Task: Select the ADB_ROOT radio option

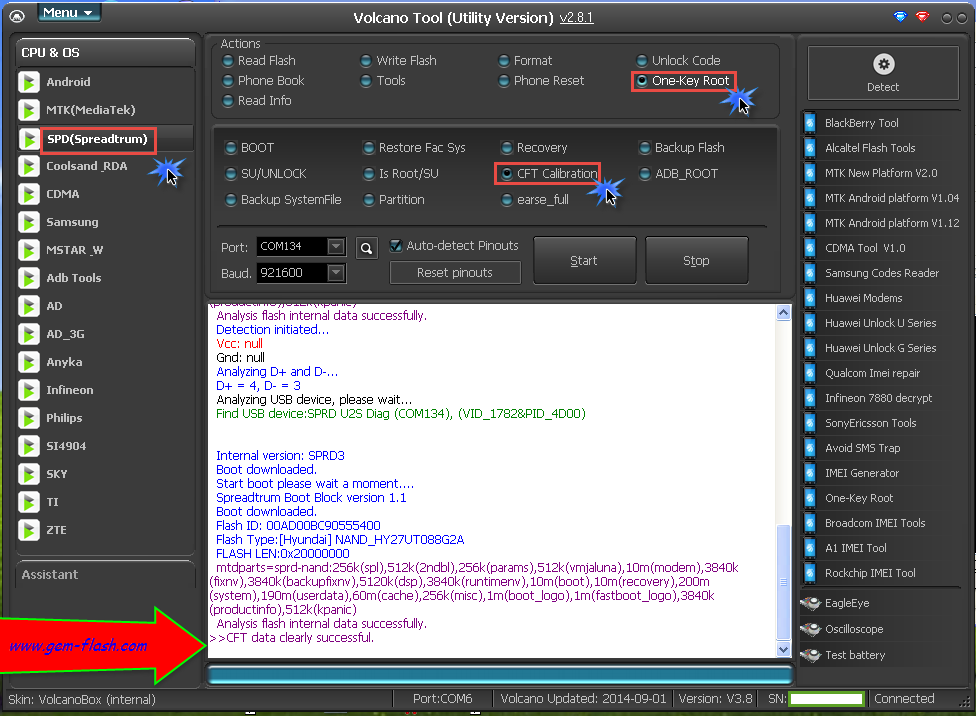Action: click(x=645, y=174)
